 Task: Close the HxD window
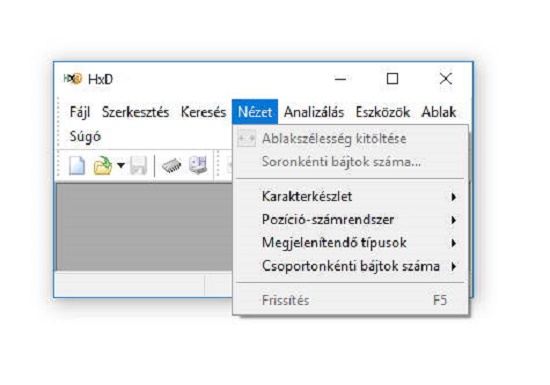click(x=445, y=79)
